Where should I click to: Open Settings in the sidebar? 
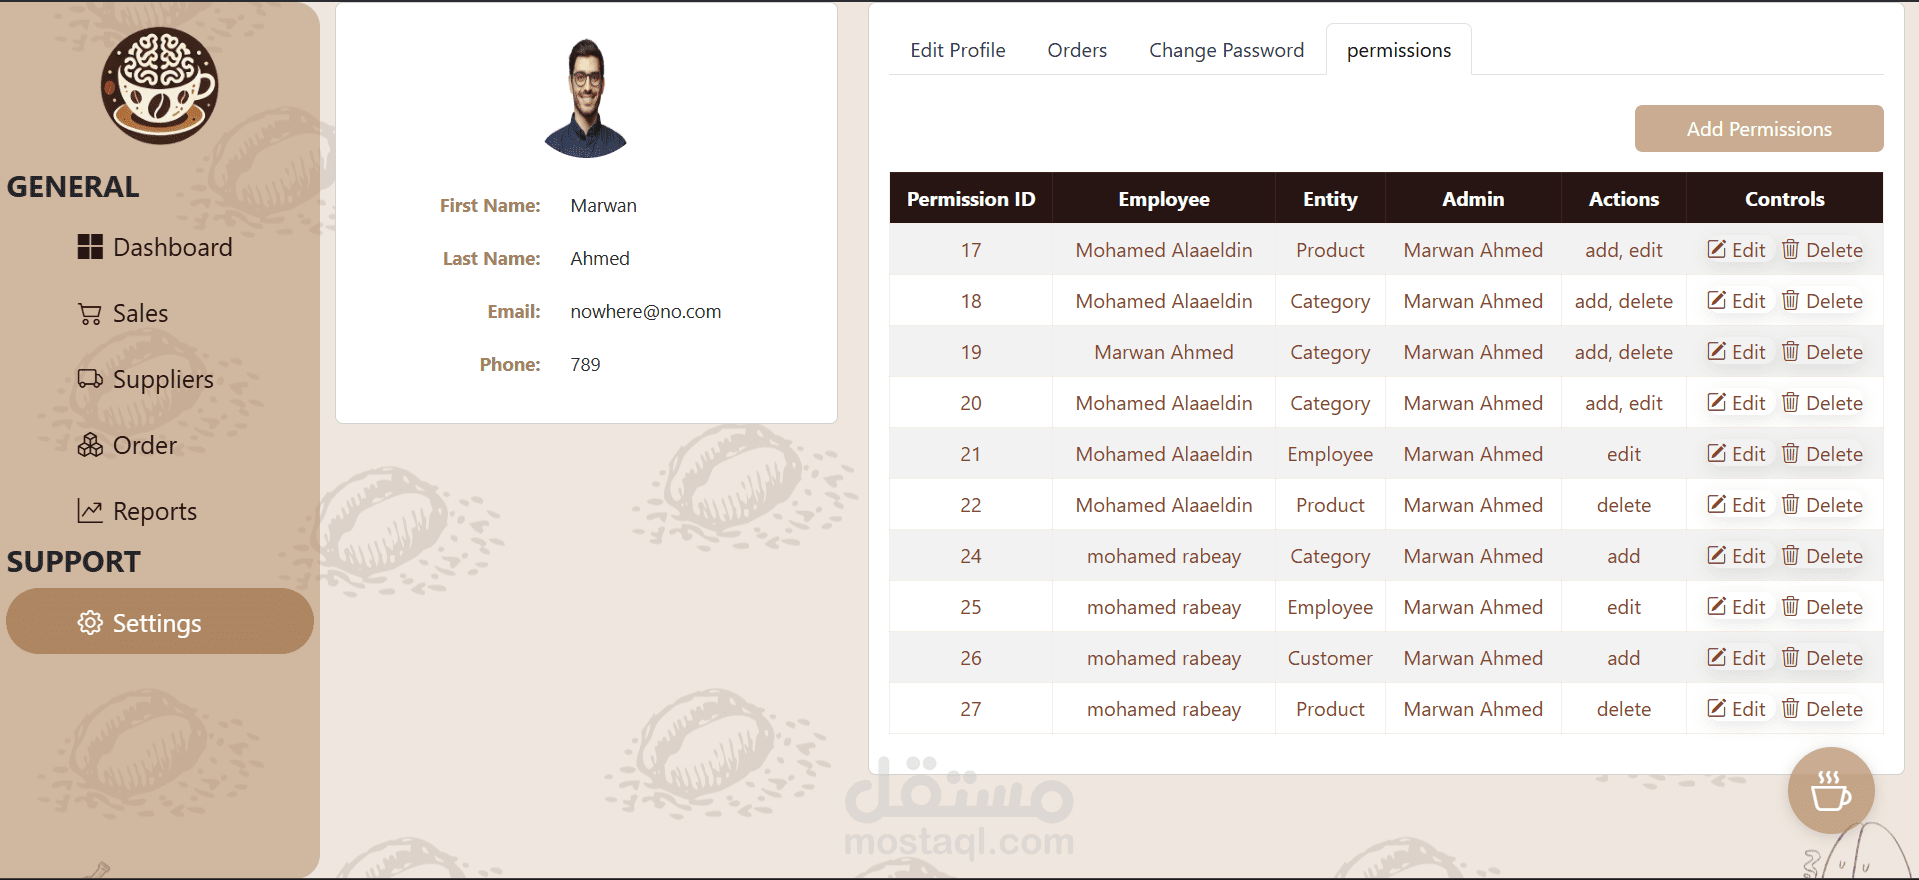(160, 621)
